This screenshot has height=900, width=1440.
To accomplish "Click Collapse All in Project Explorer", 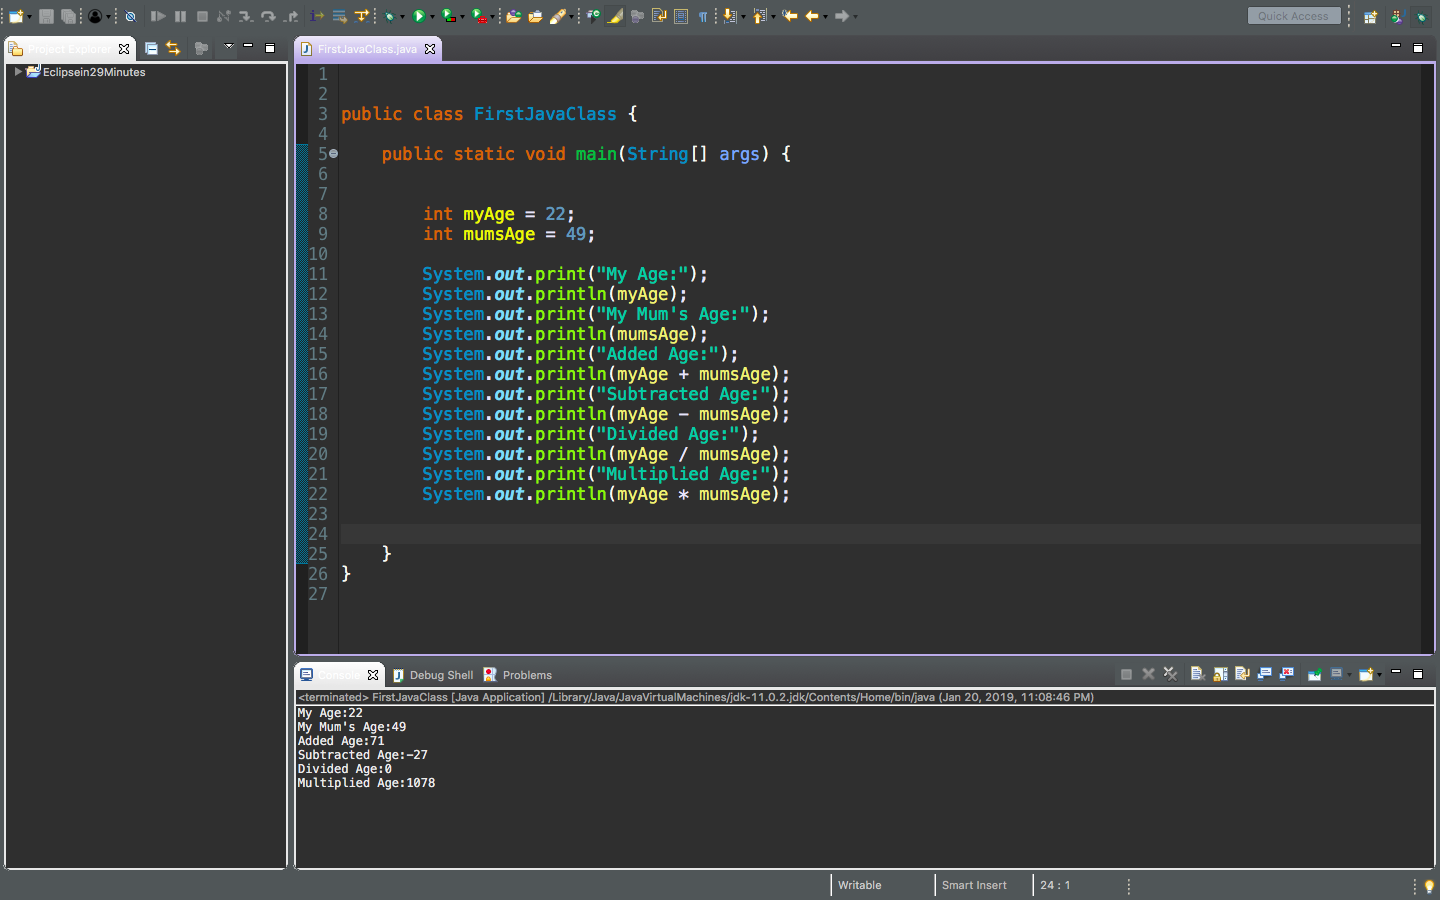I will coord(151,48).
